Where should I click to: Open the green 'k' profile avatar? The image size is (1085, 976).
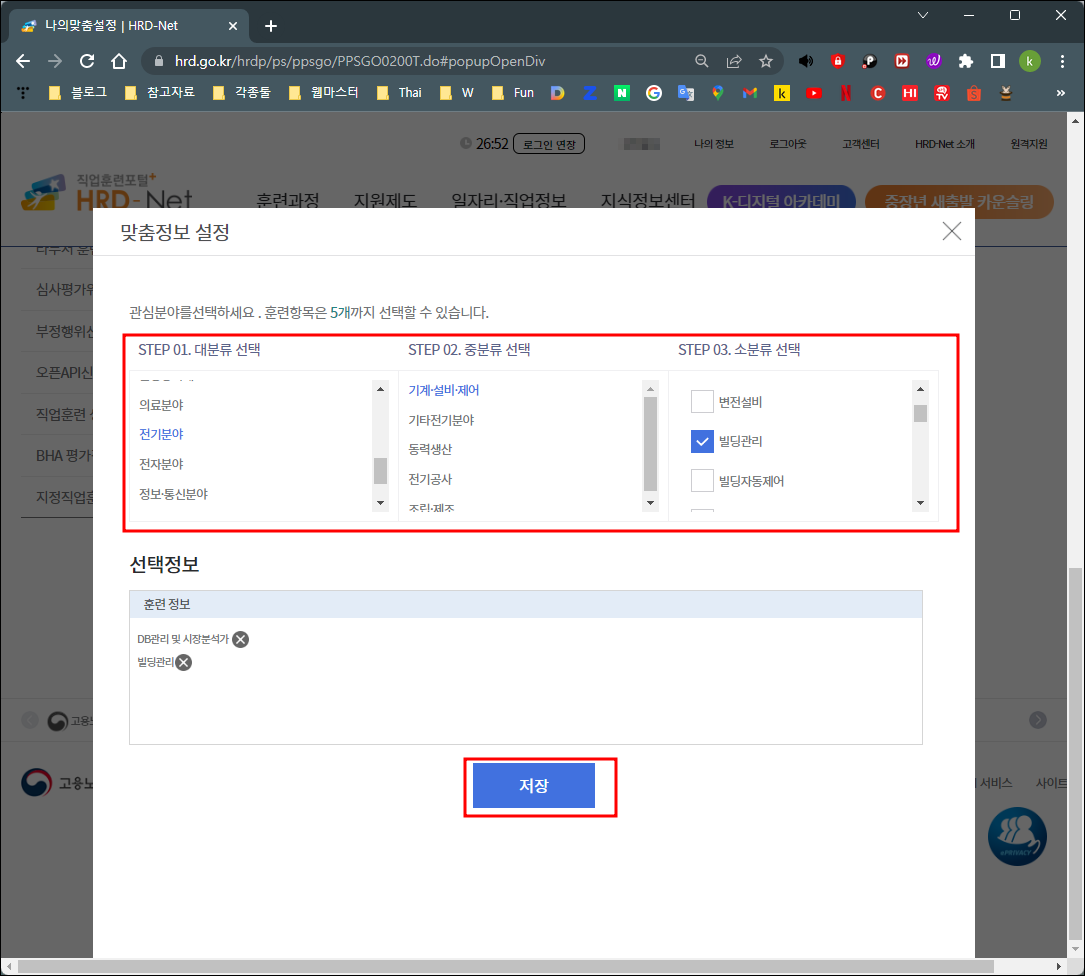[1029, 61]
